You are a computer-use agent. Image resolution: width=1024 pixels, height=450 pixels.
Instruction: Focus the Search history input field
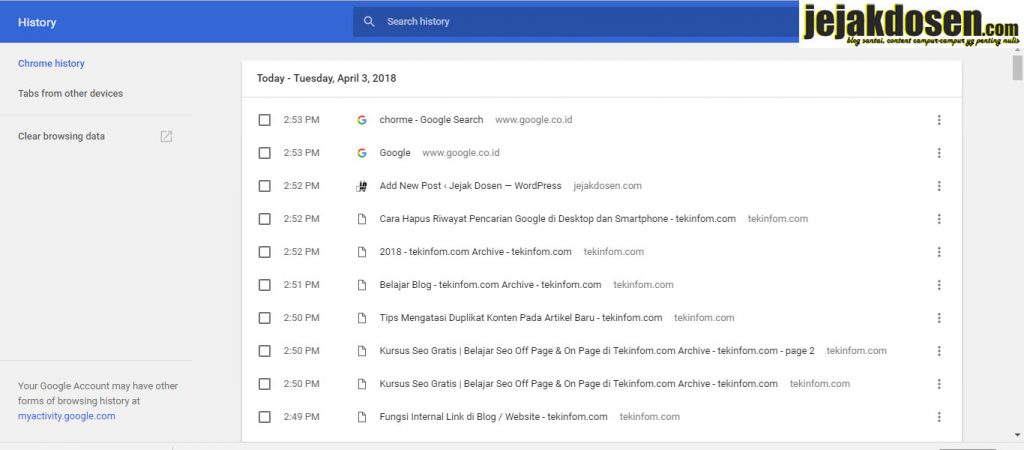click(x=575, y=22)
